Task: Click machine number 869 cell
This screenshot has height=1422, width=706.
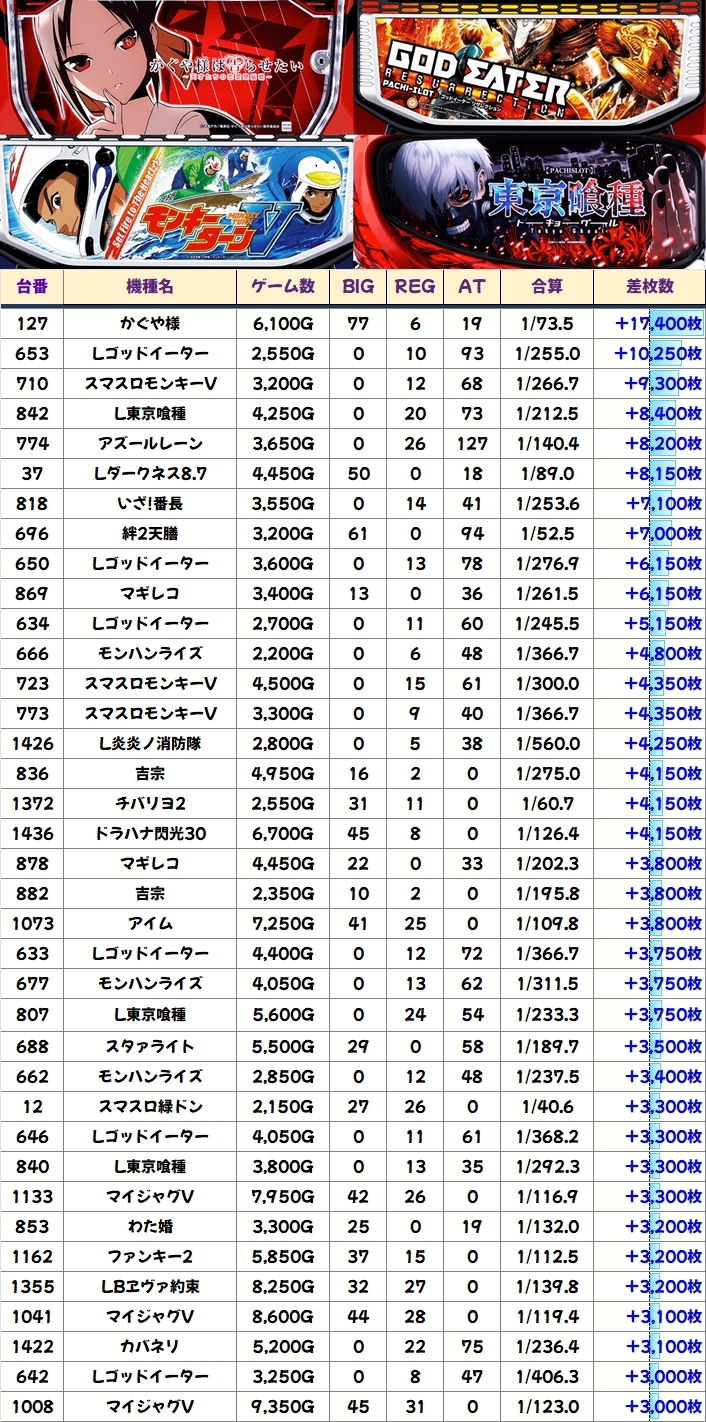Action: point(32,594)
